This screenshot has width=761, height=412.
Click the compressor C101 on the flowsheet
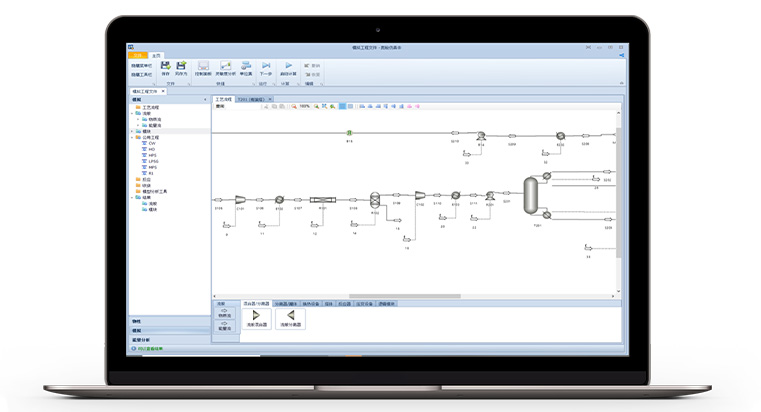(241, 198)
